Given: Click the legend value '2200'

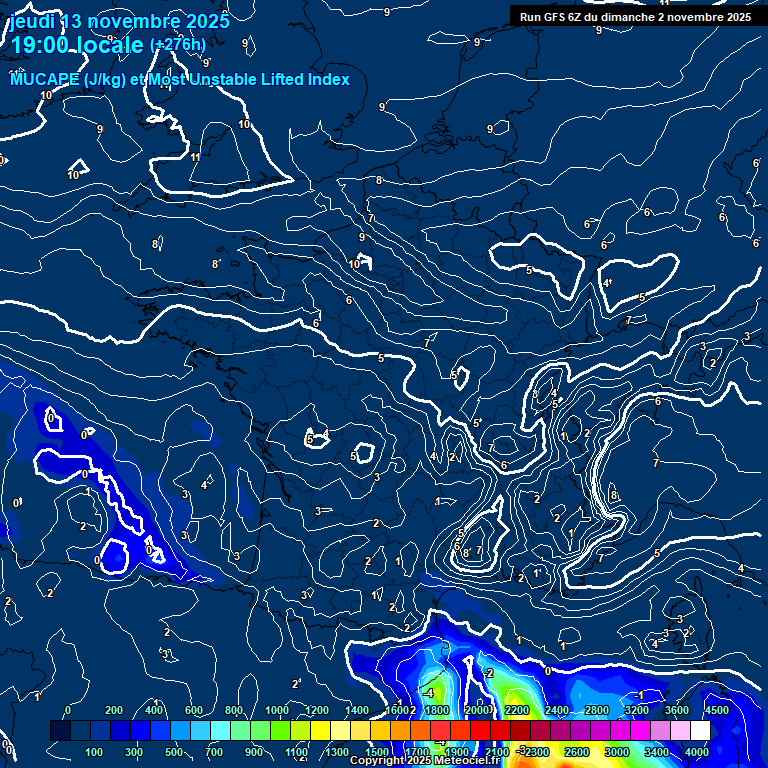Looking at the screenshot, I should [x=517, y=710].
